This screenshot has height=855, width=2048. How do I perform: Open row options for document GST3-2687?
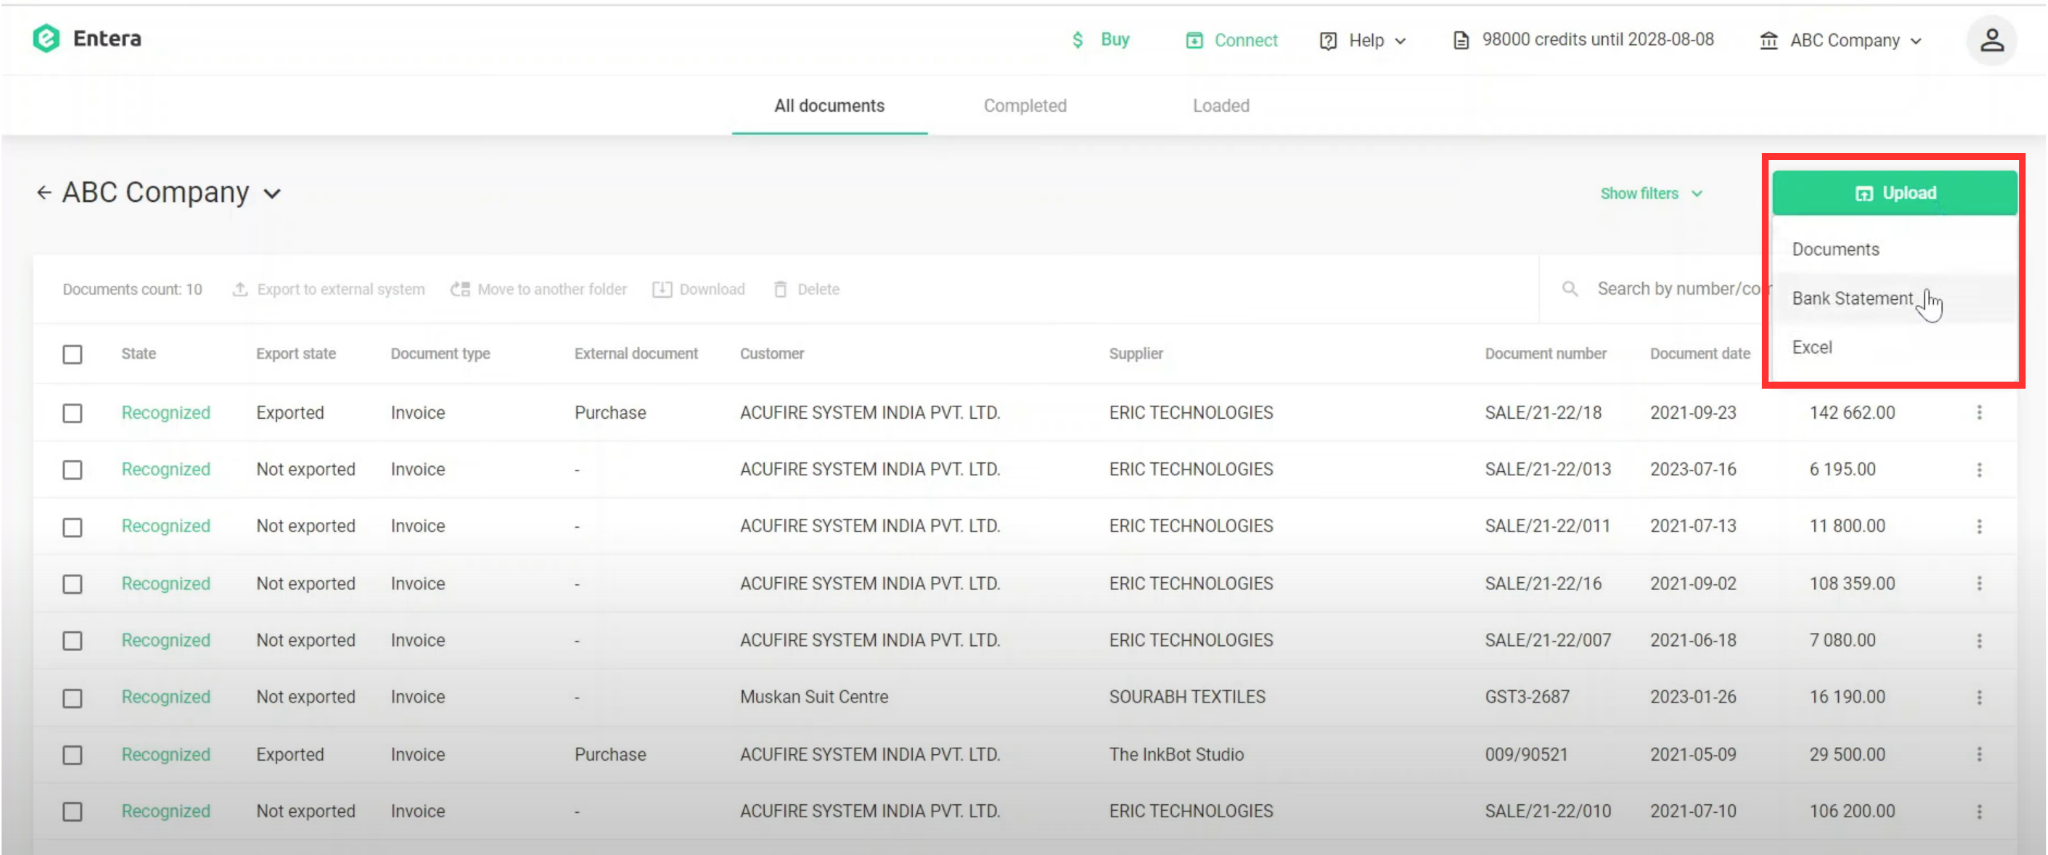[x=1978, y=697]
